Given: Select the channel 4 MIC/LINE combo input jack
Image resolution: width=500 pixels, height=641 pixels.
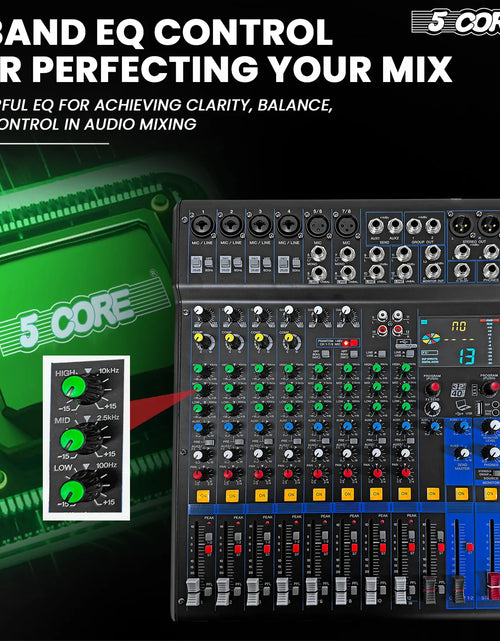Looking at the screenshot, I should point(289,226).
